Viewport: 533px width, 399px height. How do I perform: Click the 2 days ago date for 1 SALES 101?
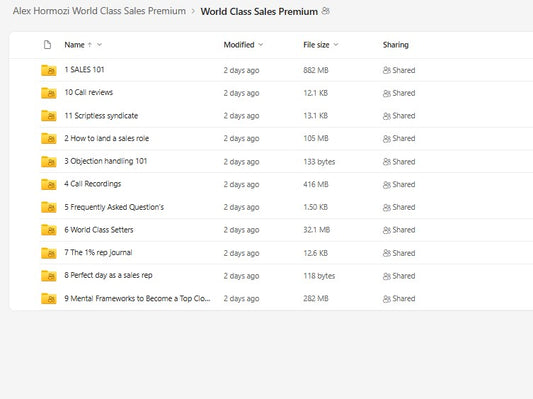click(241, 70)
